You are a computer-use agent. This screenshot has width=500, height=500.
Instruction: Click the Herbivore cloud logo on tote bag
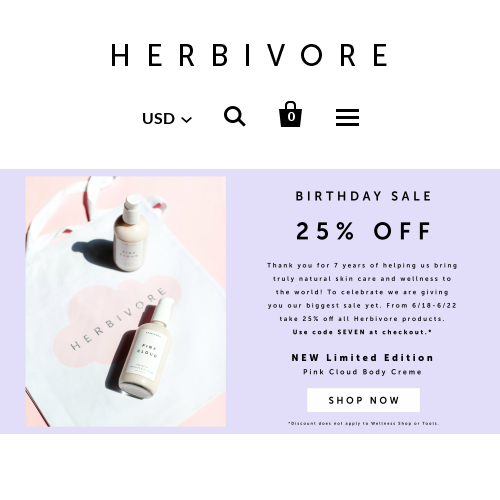(118, 319)
